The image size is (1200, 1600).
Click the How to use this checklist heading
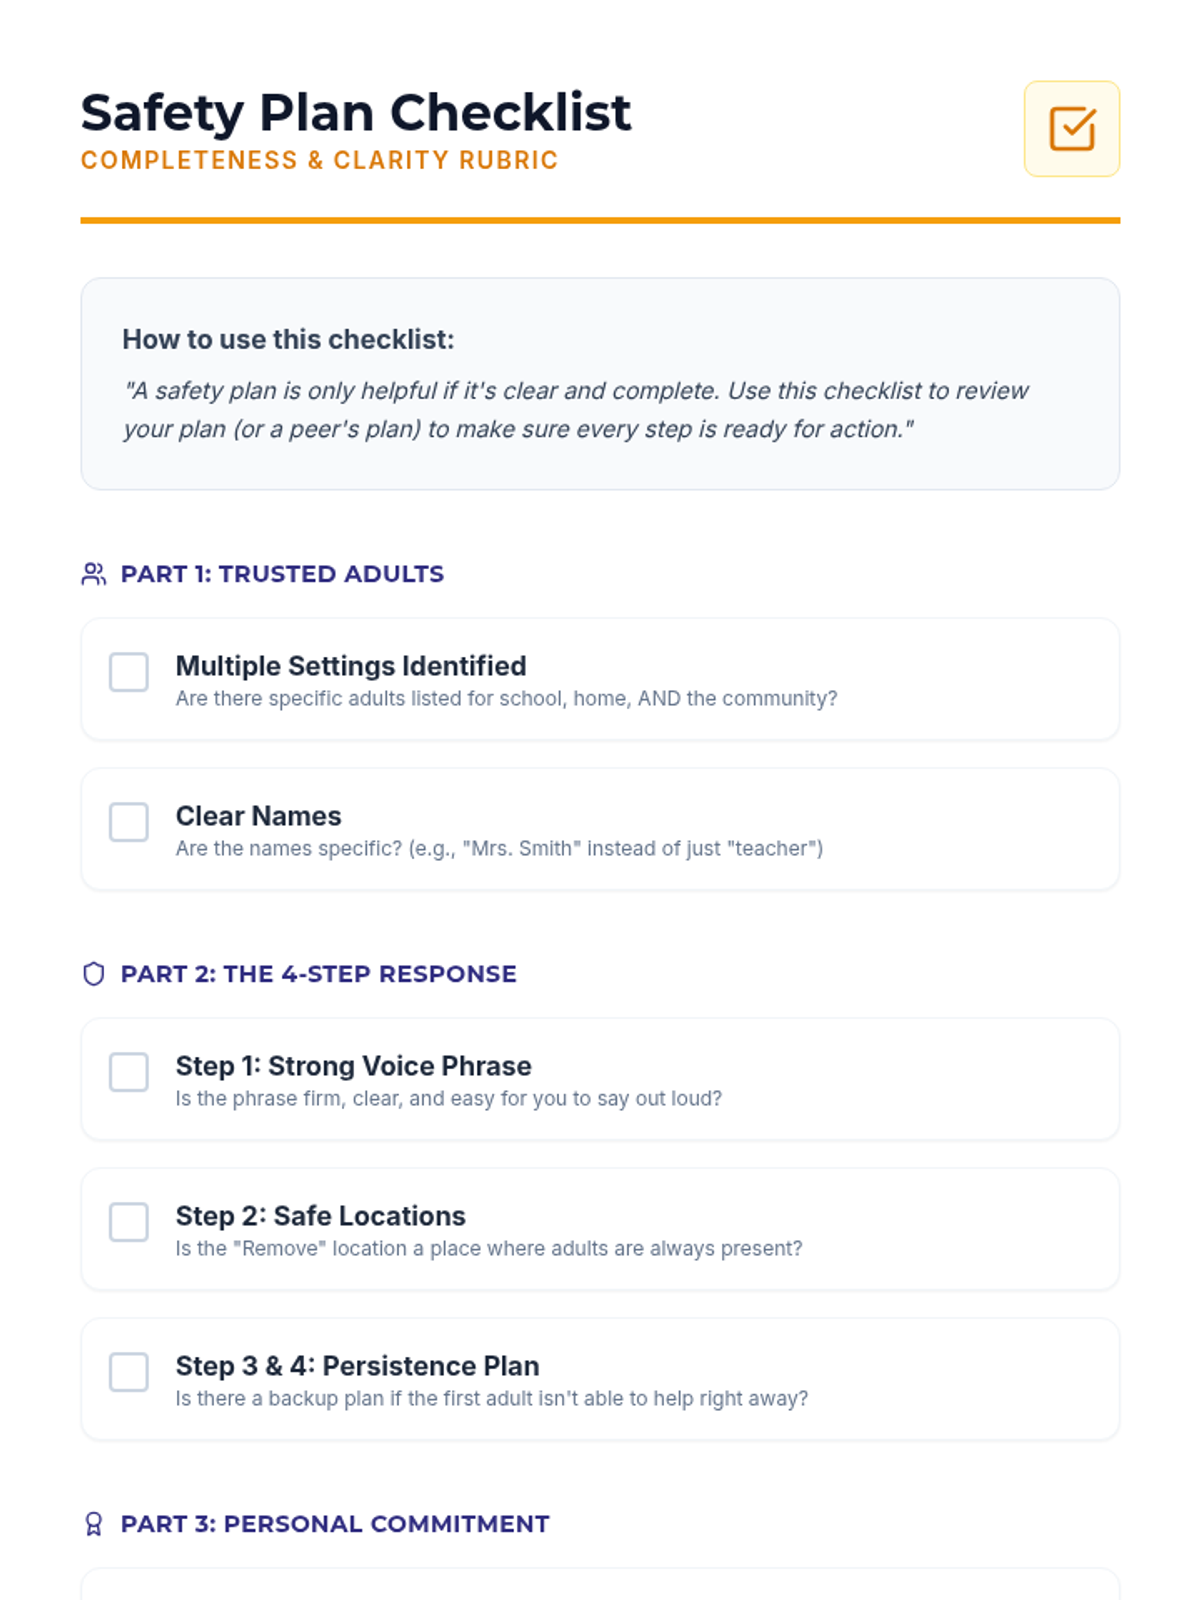(x=288, y=339)
